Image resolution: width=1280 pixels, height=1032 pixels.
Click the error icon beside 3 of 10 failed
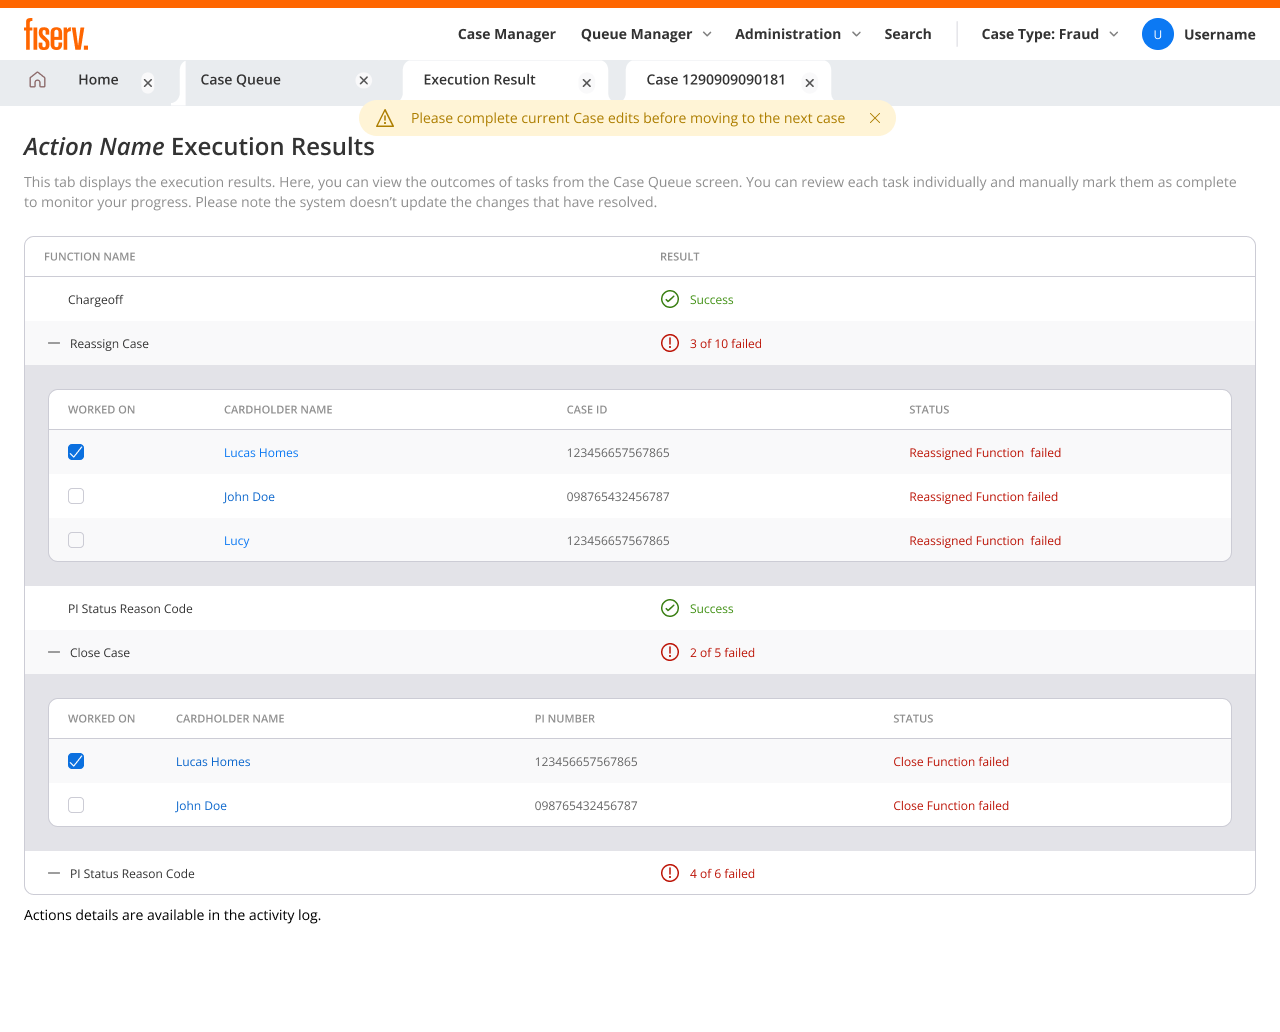[670, 343]
